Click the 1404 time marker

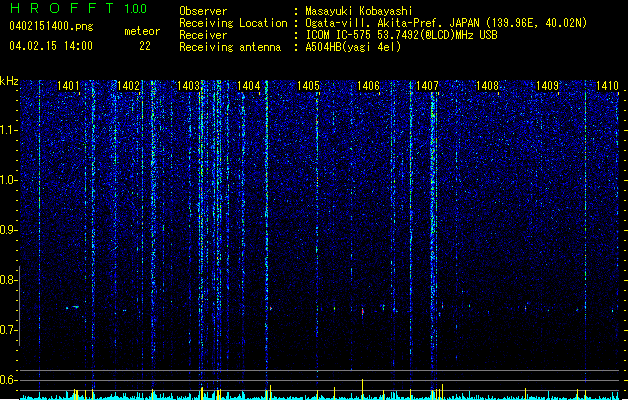[x=248, y=86]
